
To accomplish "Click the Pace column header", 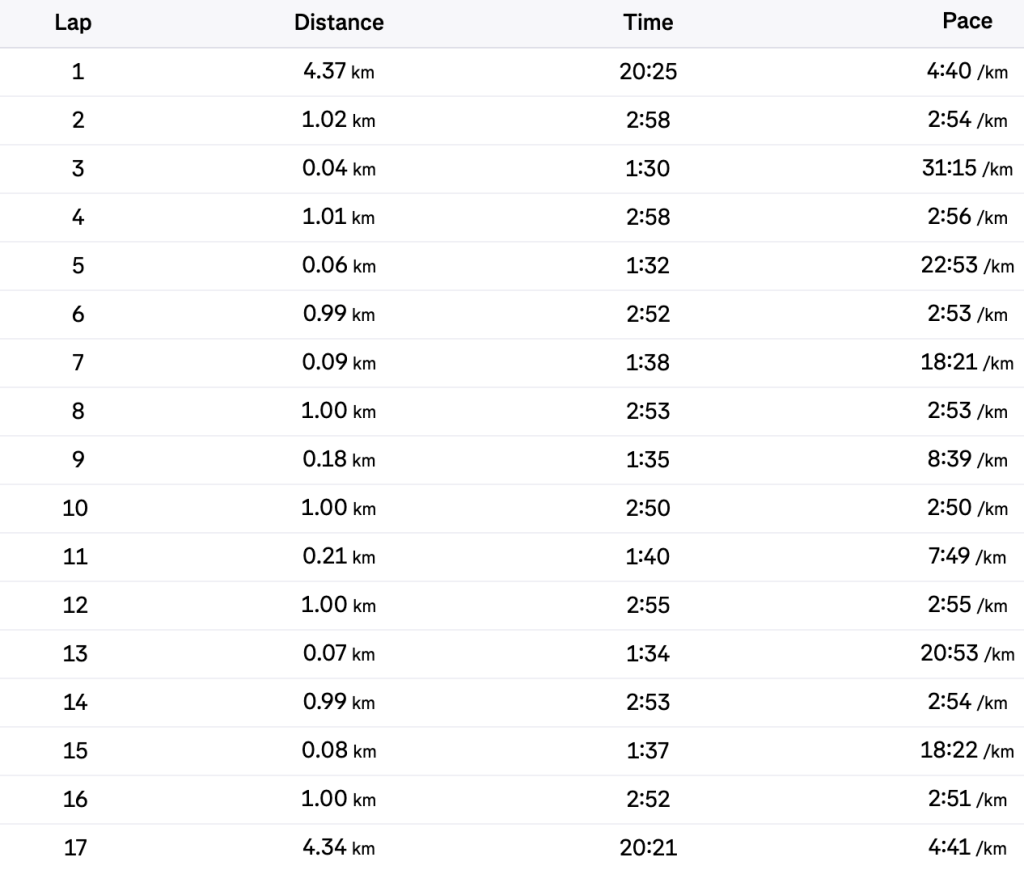I will [x=967, y=22].
